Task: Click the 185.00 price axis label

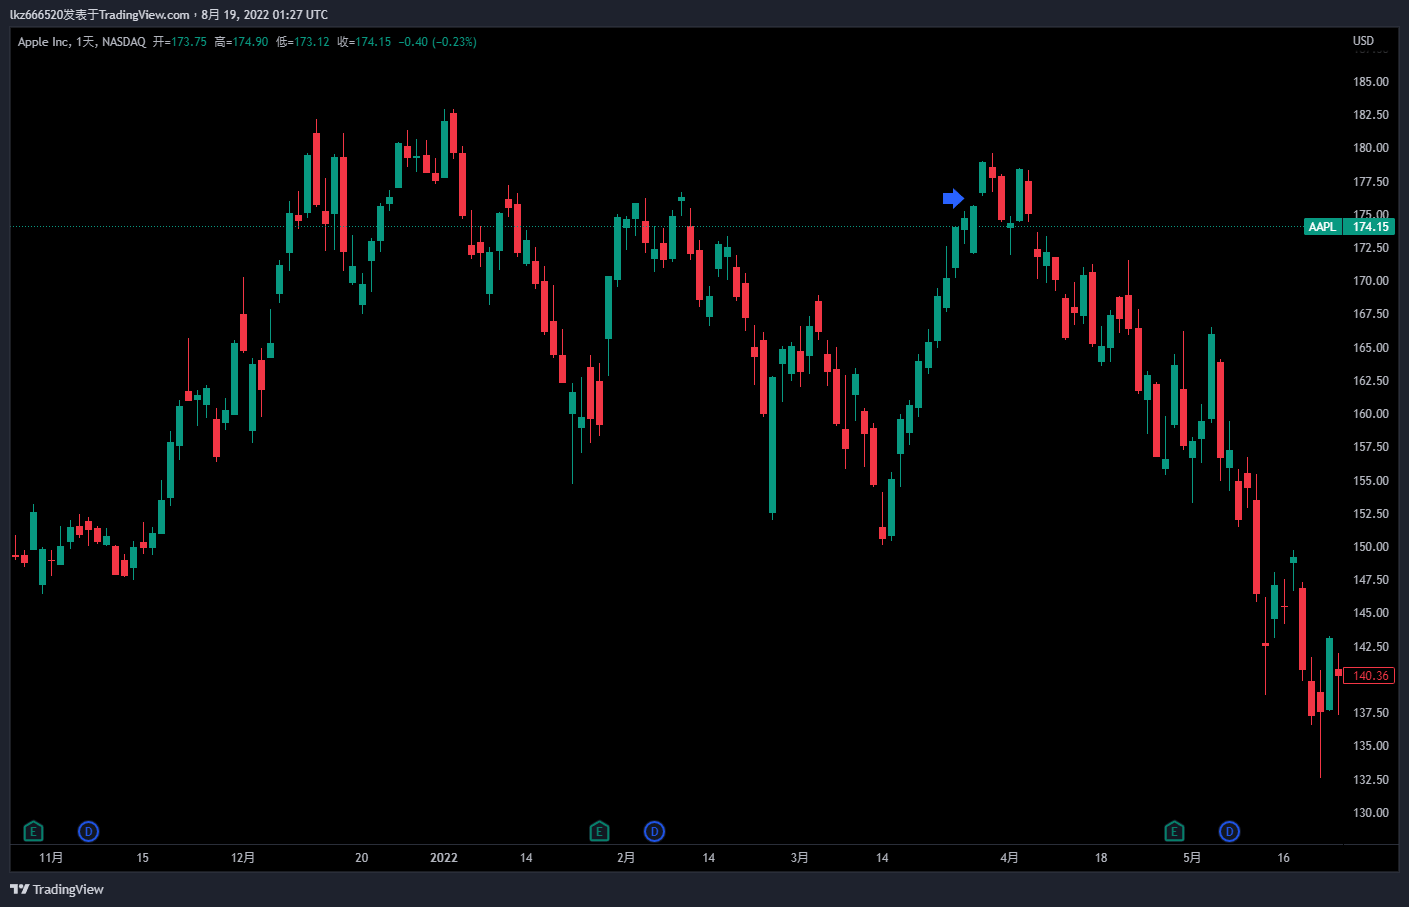Action: click(x=1370, y=82)
